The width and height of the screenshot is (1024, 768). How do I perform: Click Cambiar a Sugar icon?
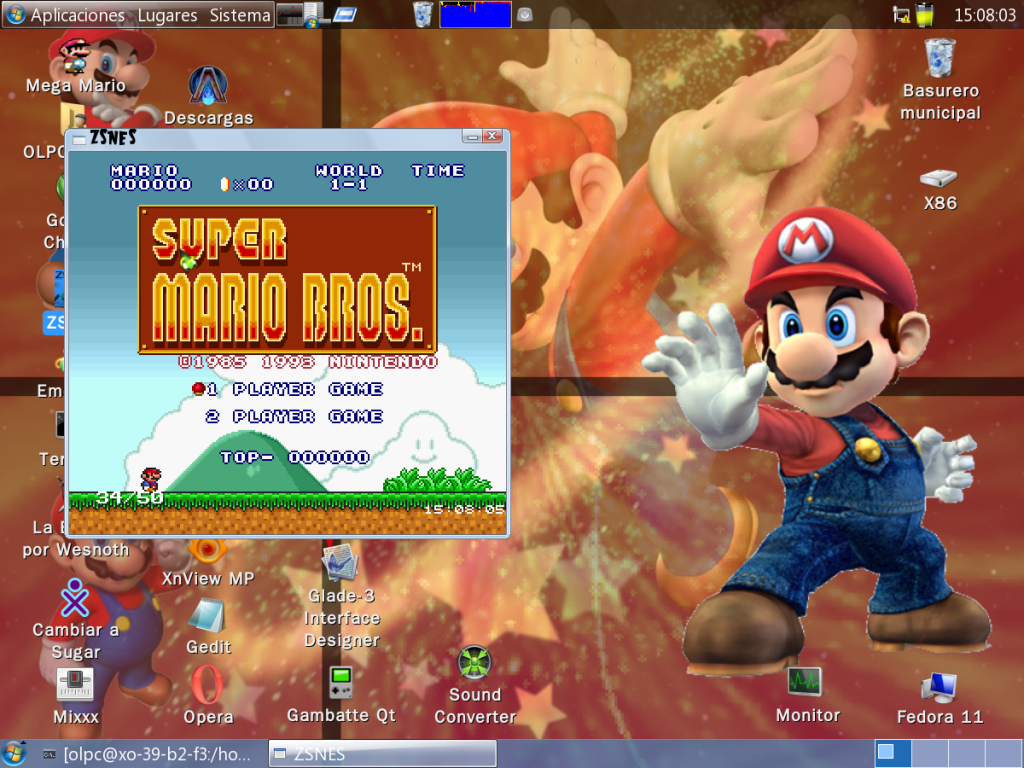75,620
